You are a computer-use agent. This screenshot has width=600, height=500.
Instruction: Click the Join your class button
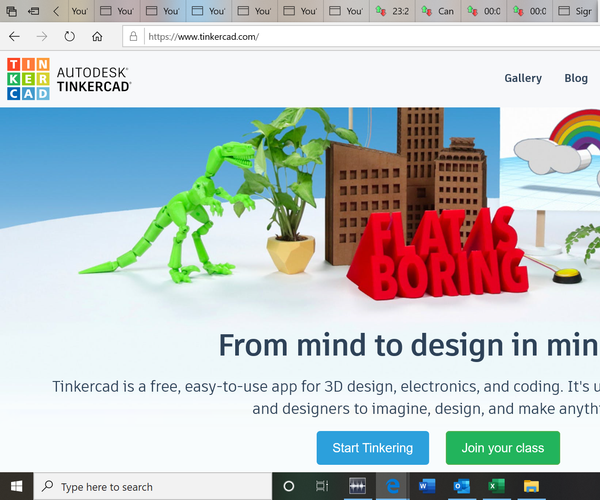coord(503,448)
